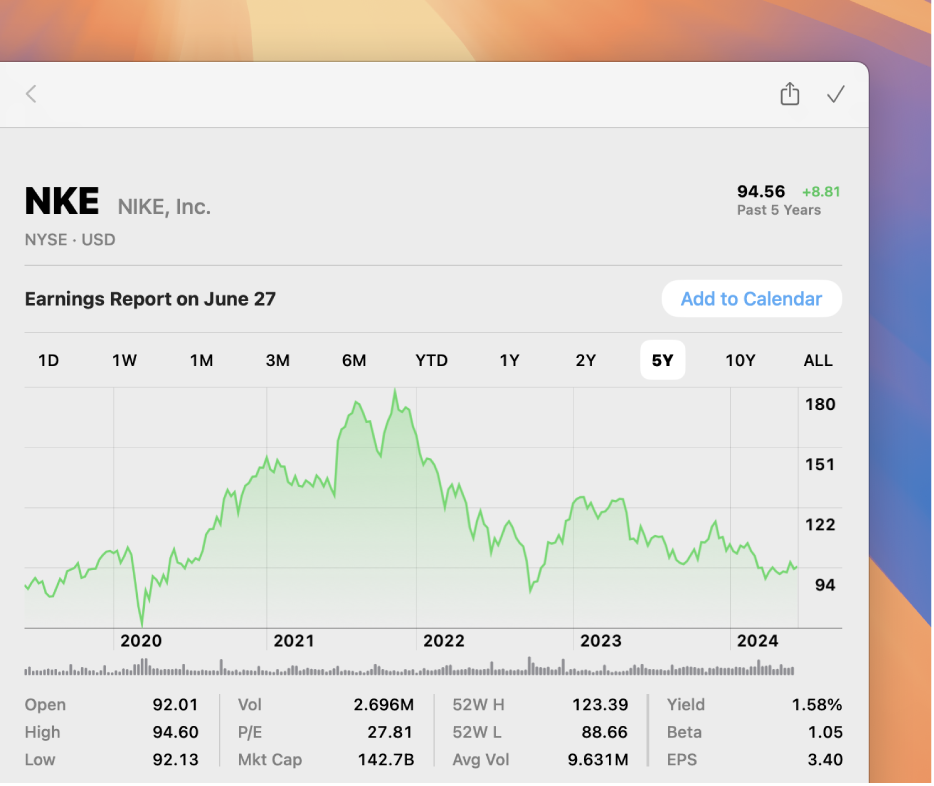
Task: Click the 94.56 current price
Action: coord(761,191)
